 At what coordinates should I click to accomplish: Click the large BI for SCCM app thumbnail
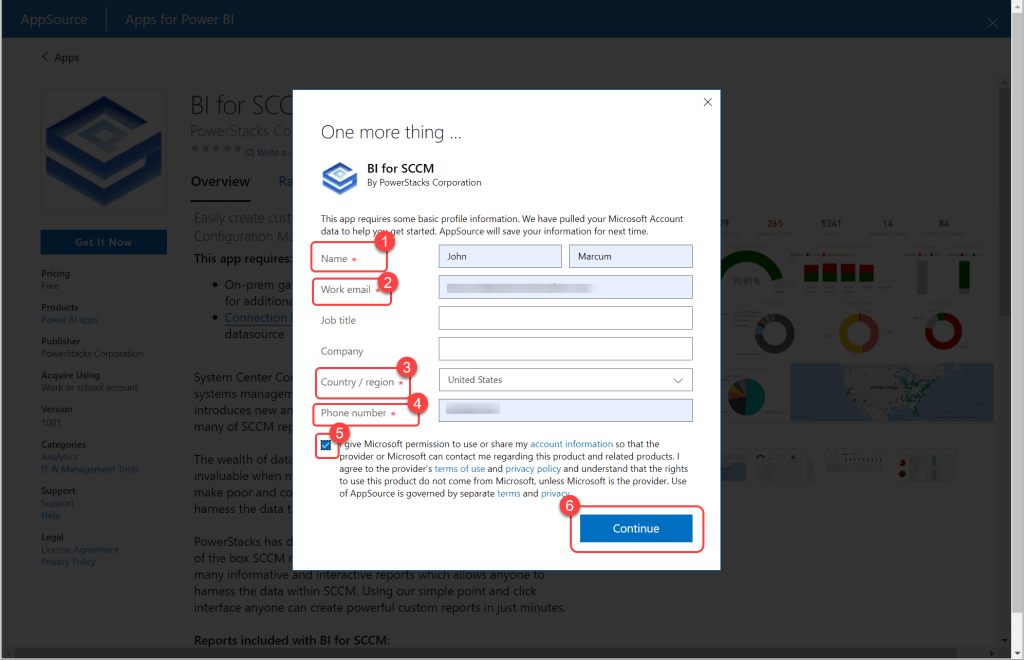[104, 154]
